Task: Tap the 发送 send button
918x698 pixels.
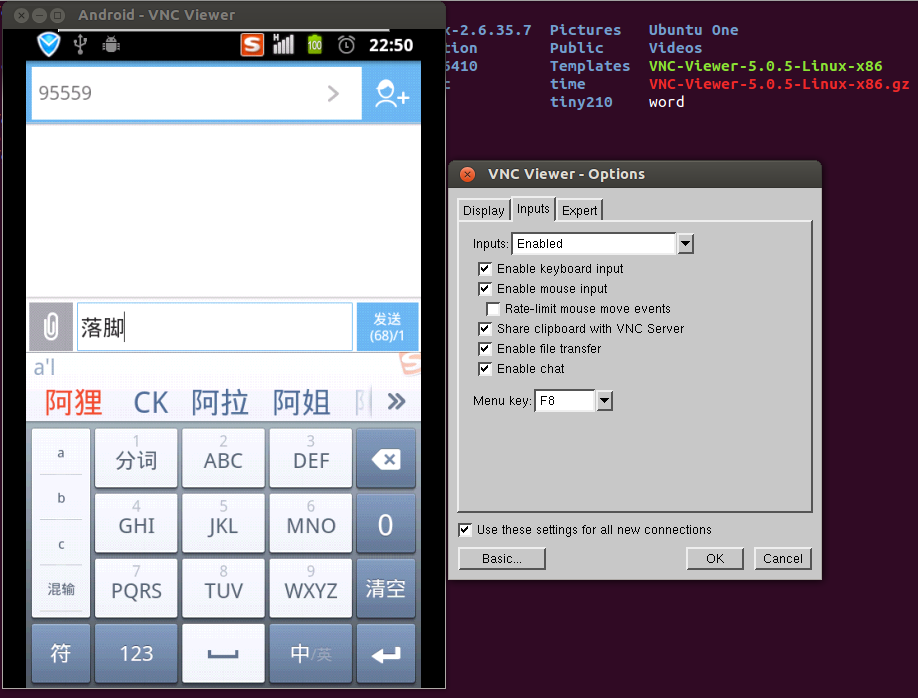Action: (x=388, y=327)
